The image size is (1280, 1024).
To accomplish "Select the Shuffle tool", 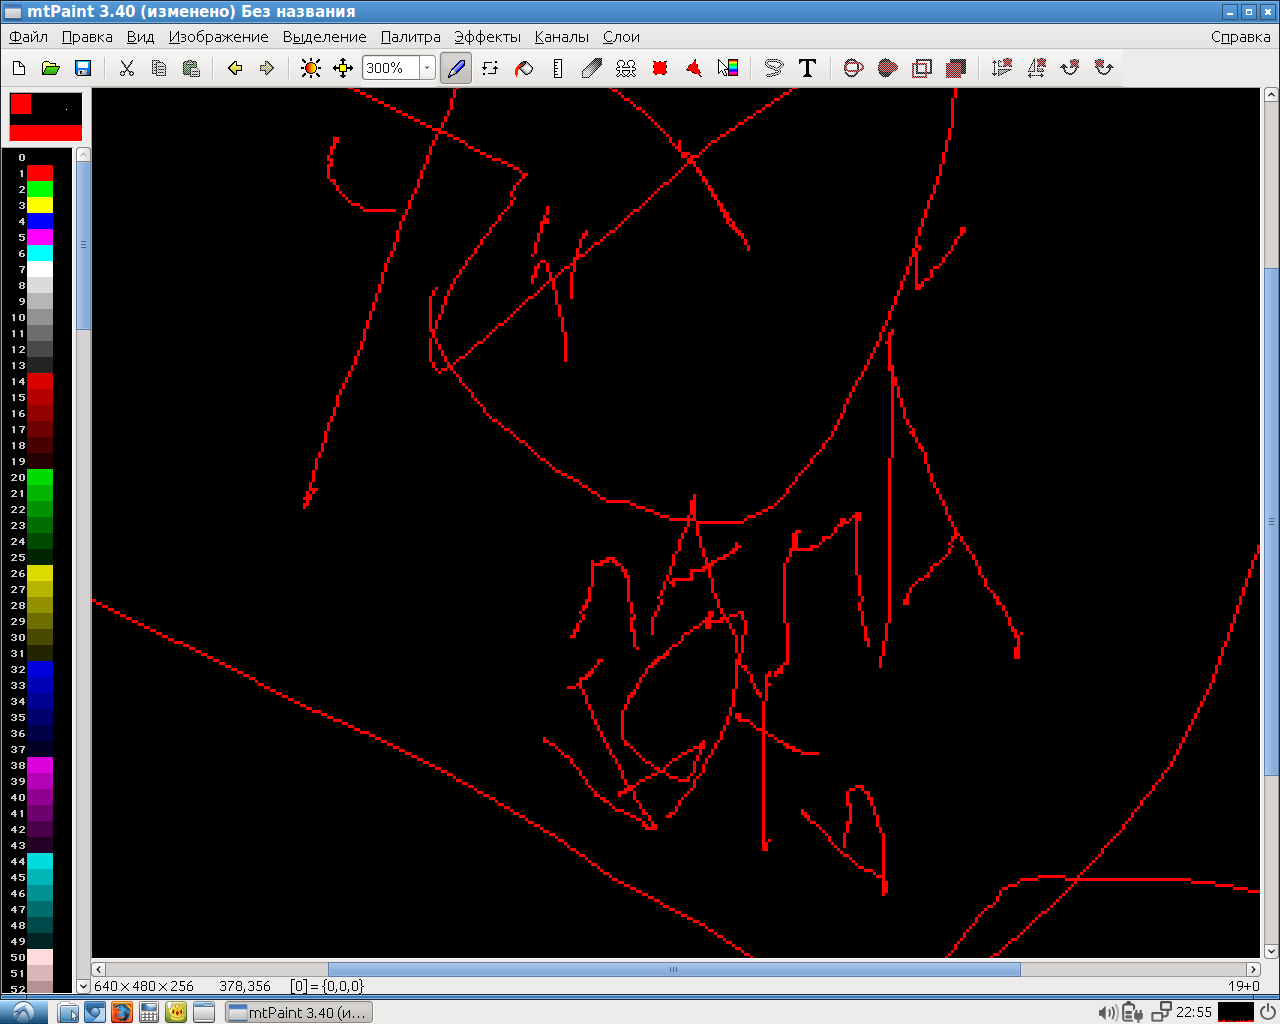I will pyautogui.click(x=490, y=68).
